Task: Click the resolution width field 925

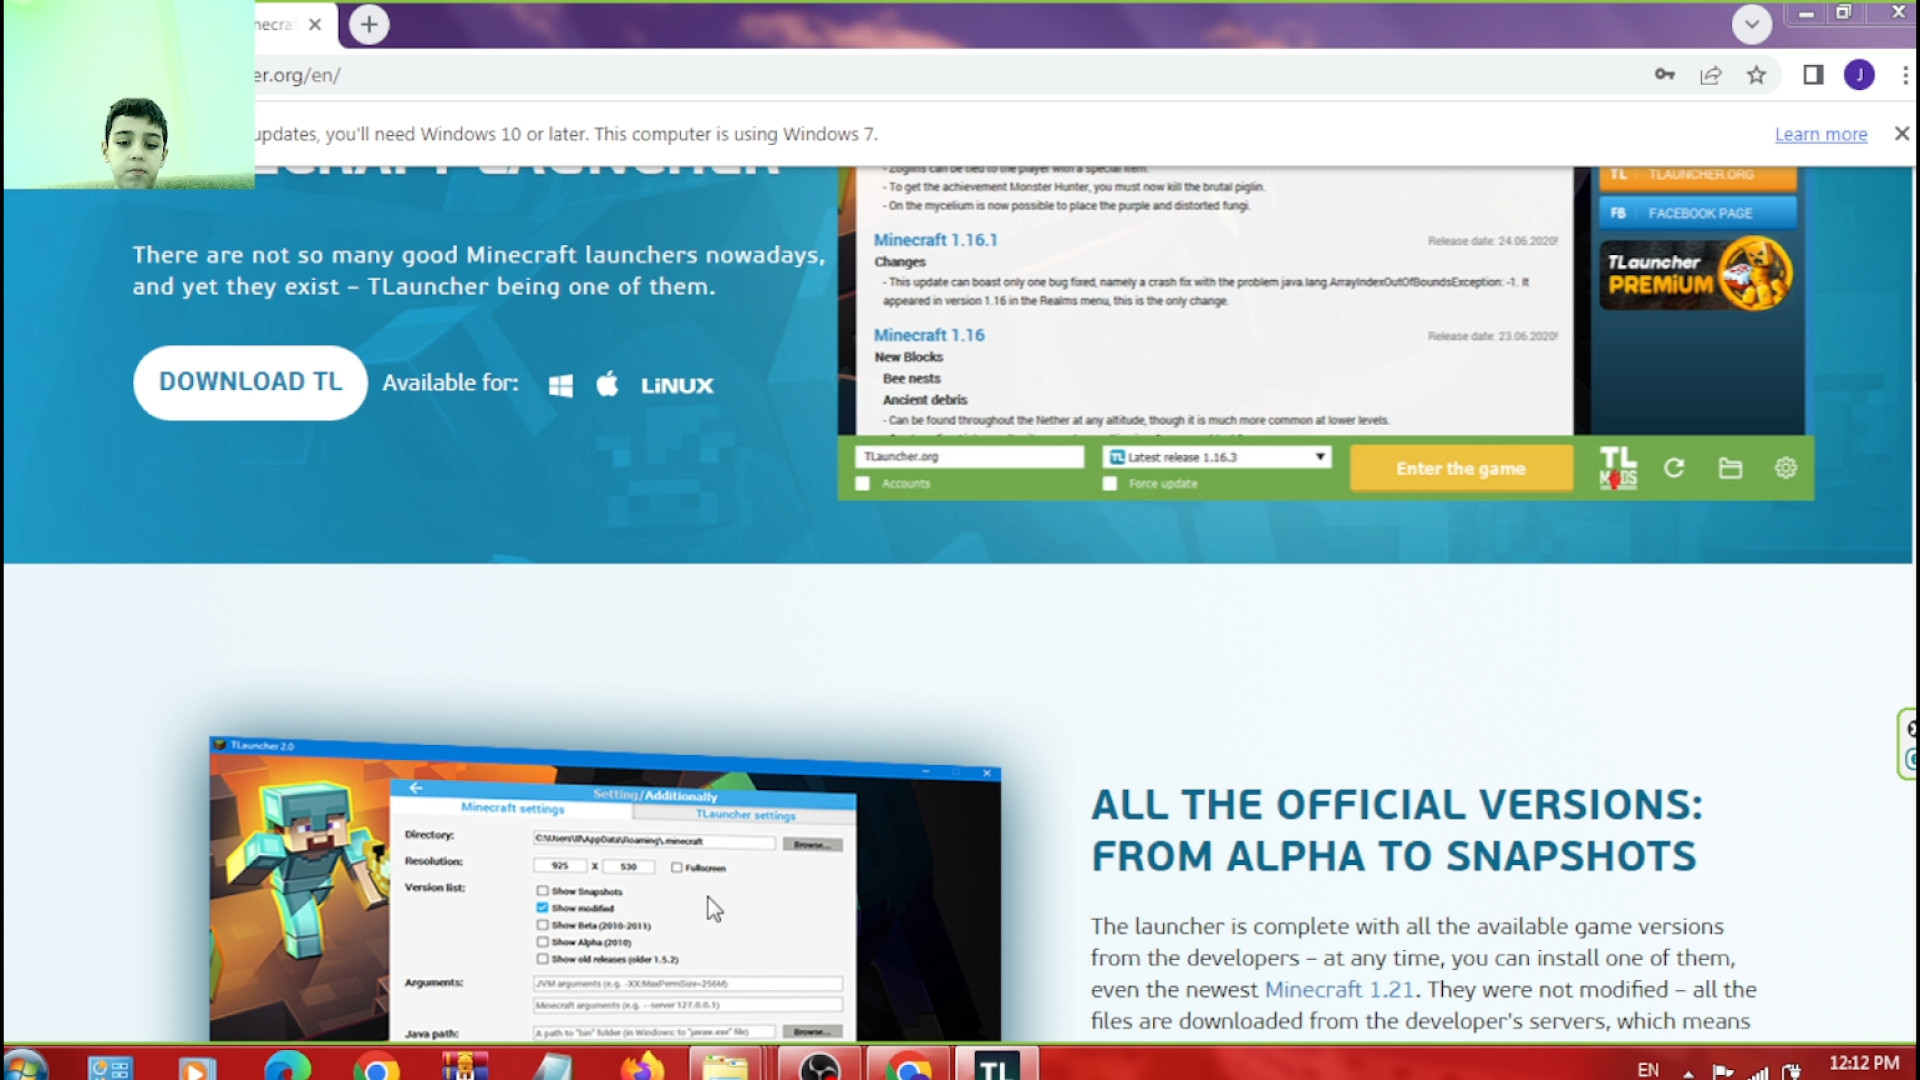Action: pyautogui.click(x=560, y=866)
